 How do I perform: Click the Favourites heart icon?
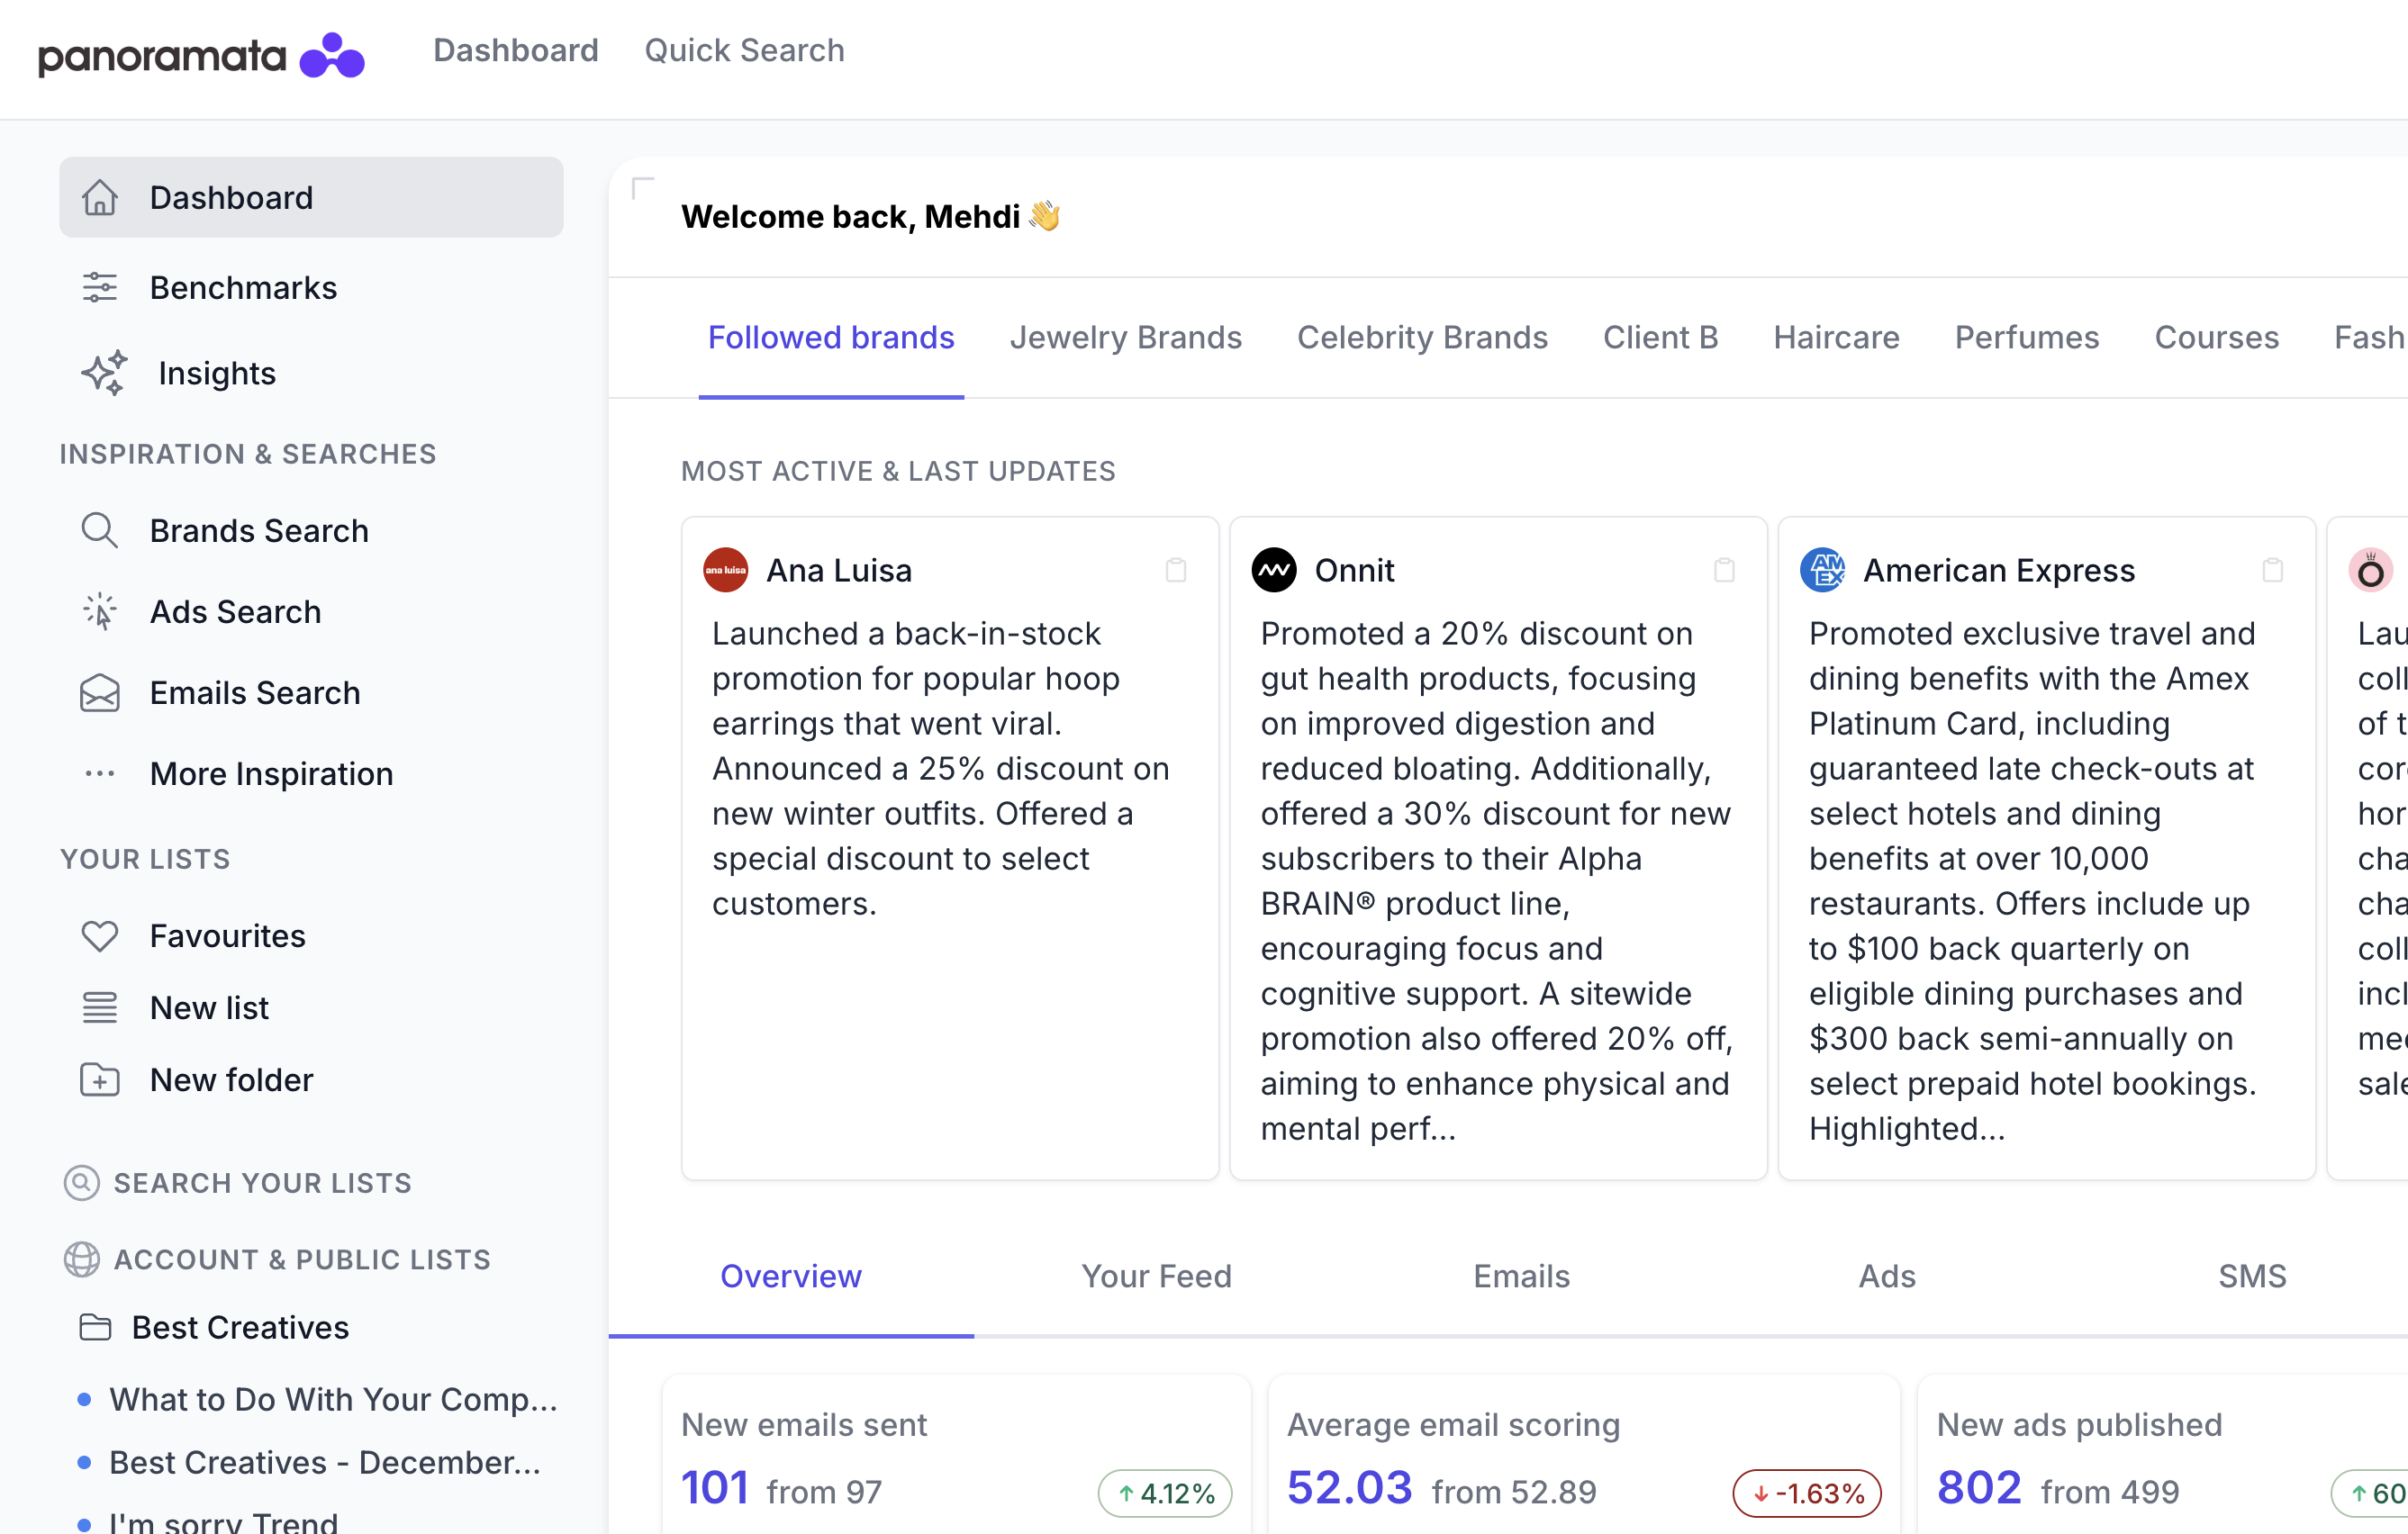(x=99, y=936)
